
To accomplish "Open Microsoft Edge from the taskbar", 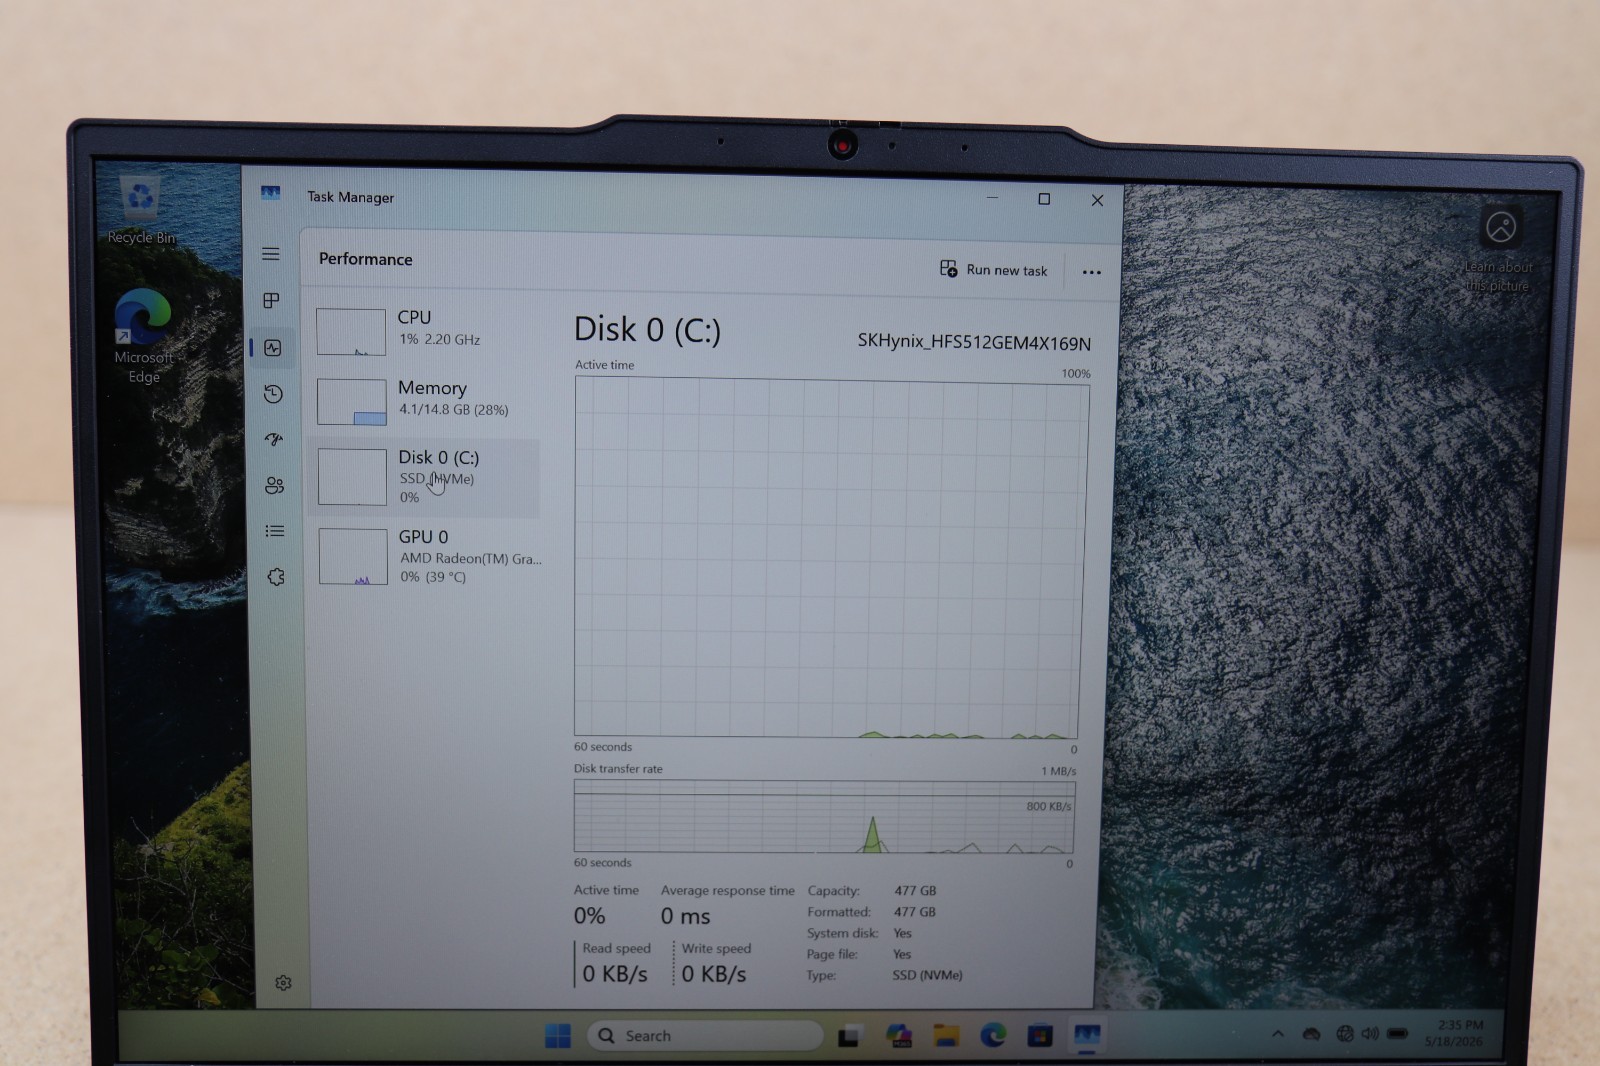I will click(993, 1036).
